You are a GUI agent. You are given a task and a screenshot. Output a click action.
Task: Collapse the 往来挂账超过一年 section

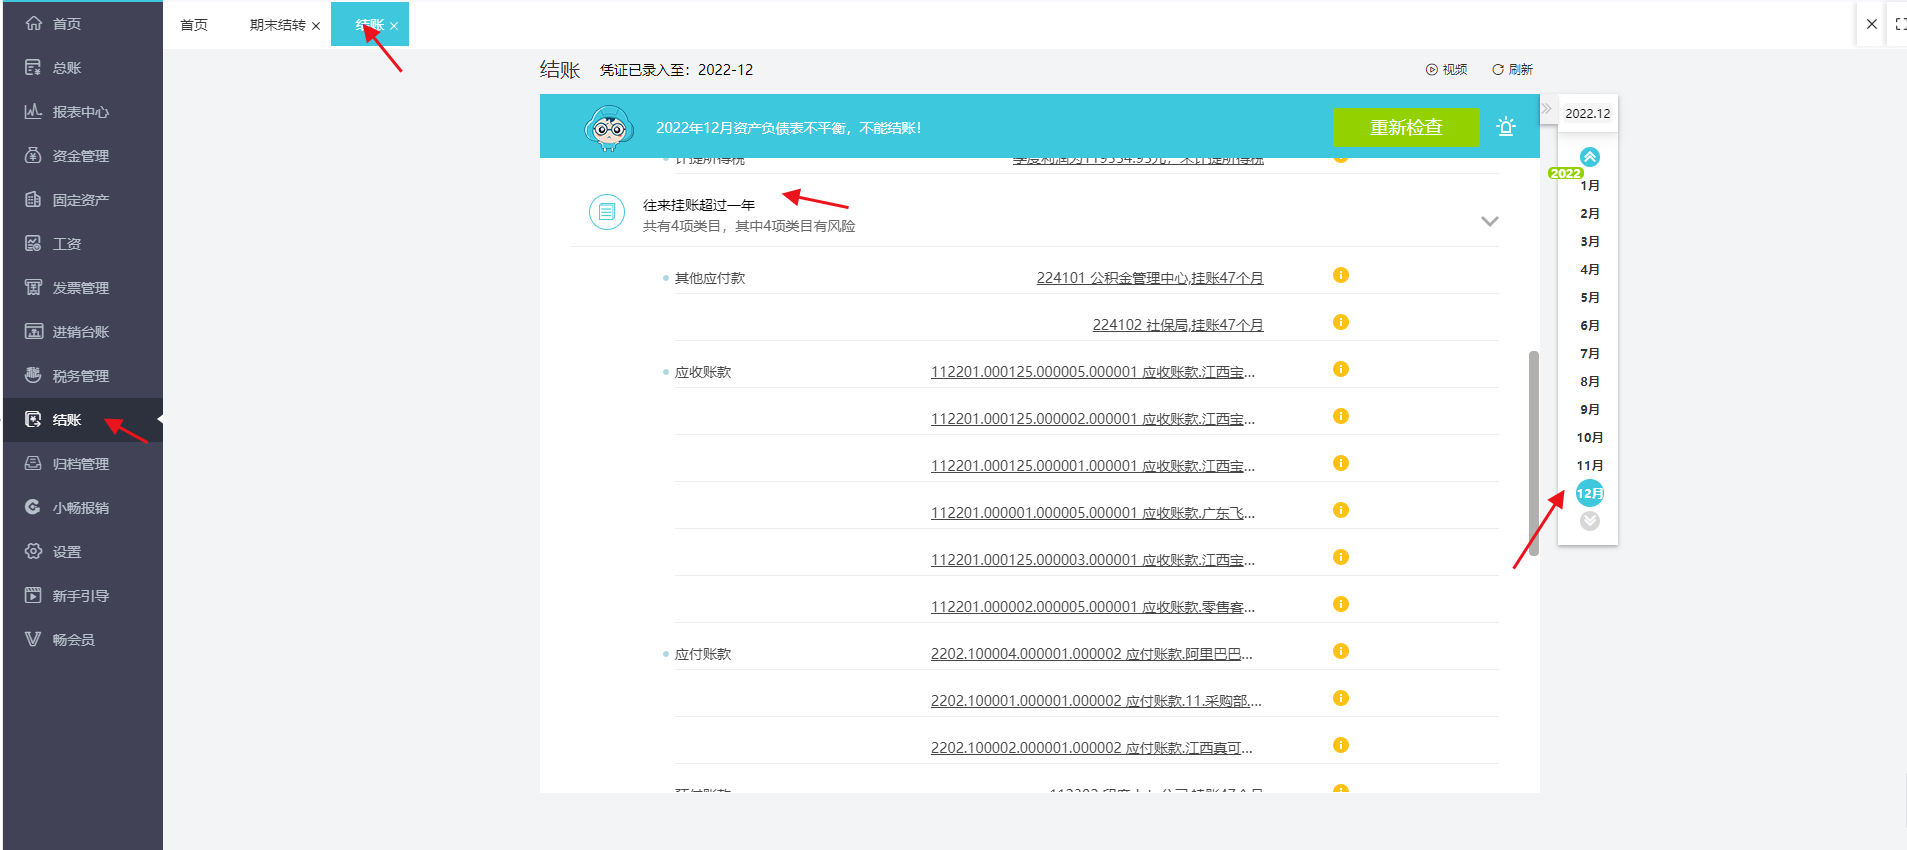coord(1489,221)
